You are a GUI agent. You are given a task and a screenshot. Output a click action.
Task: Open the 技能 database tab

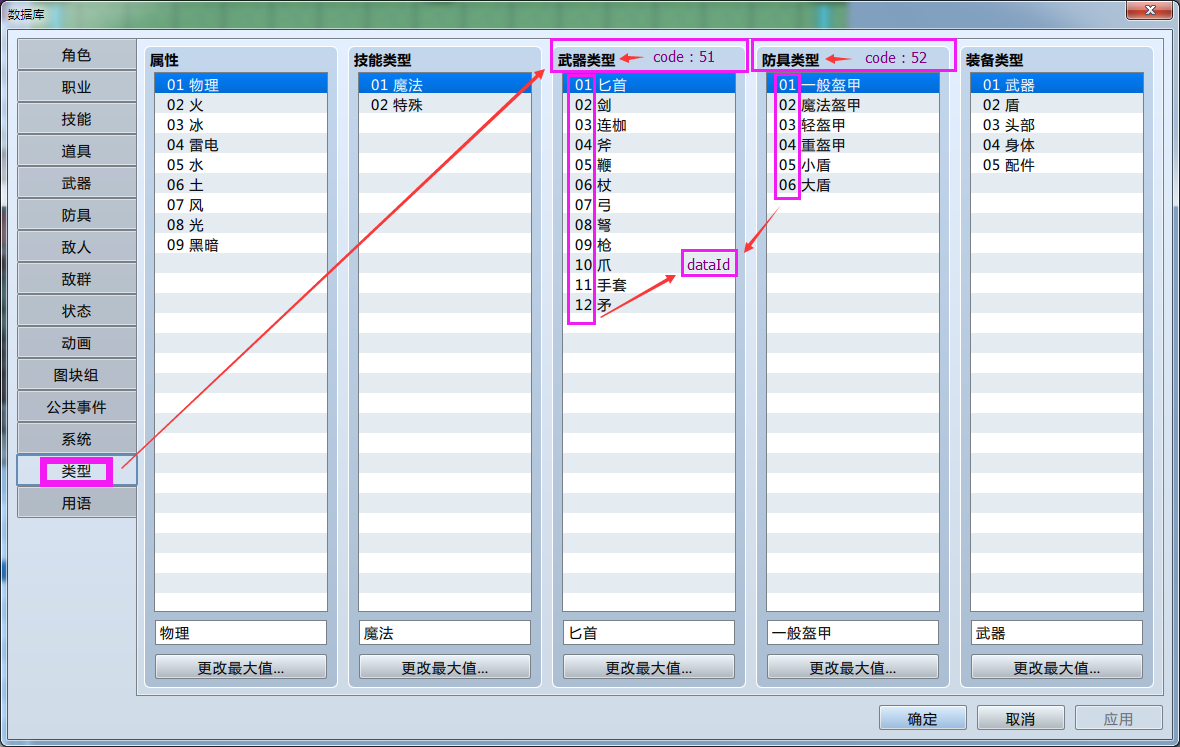tap(76, 120)
